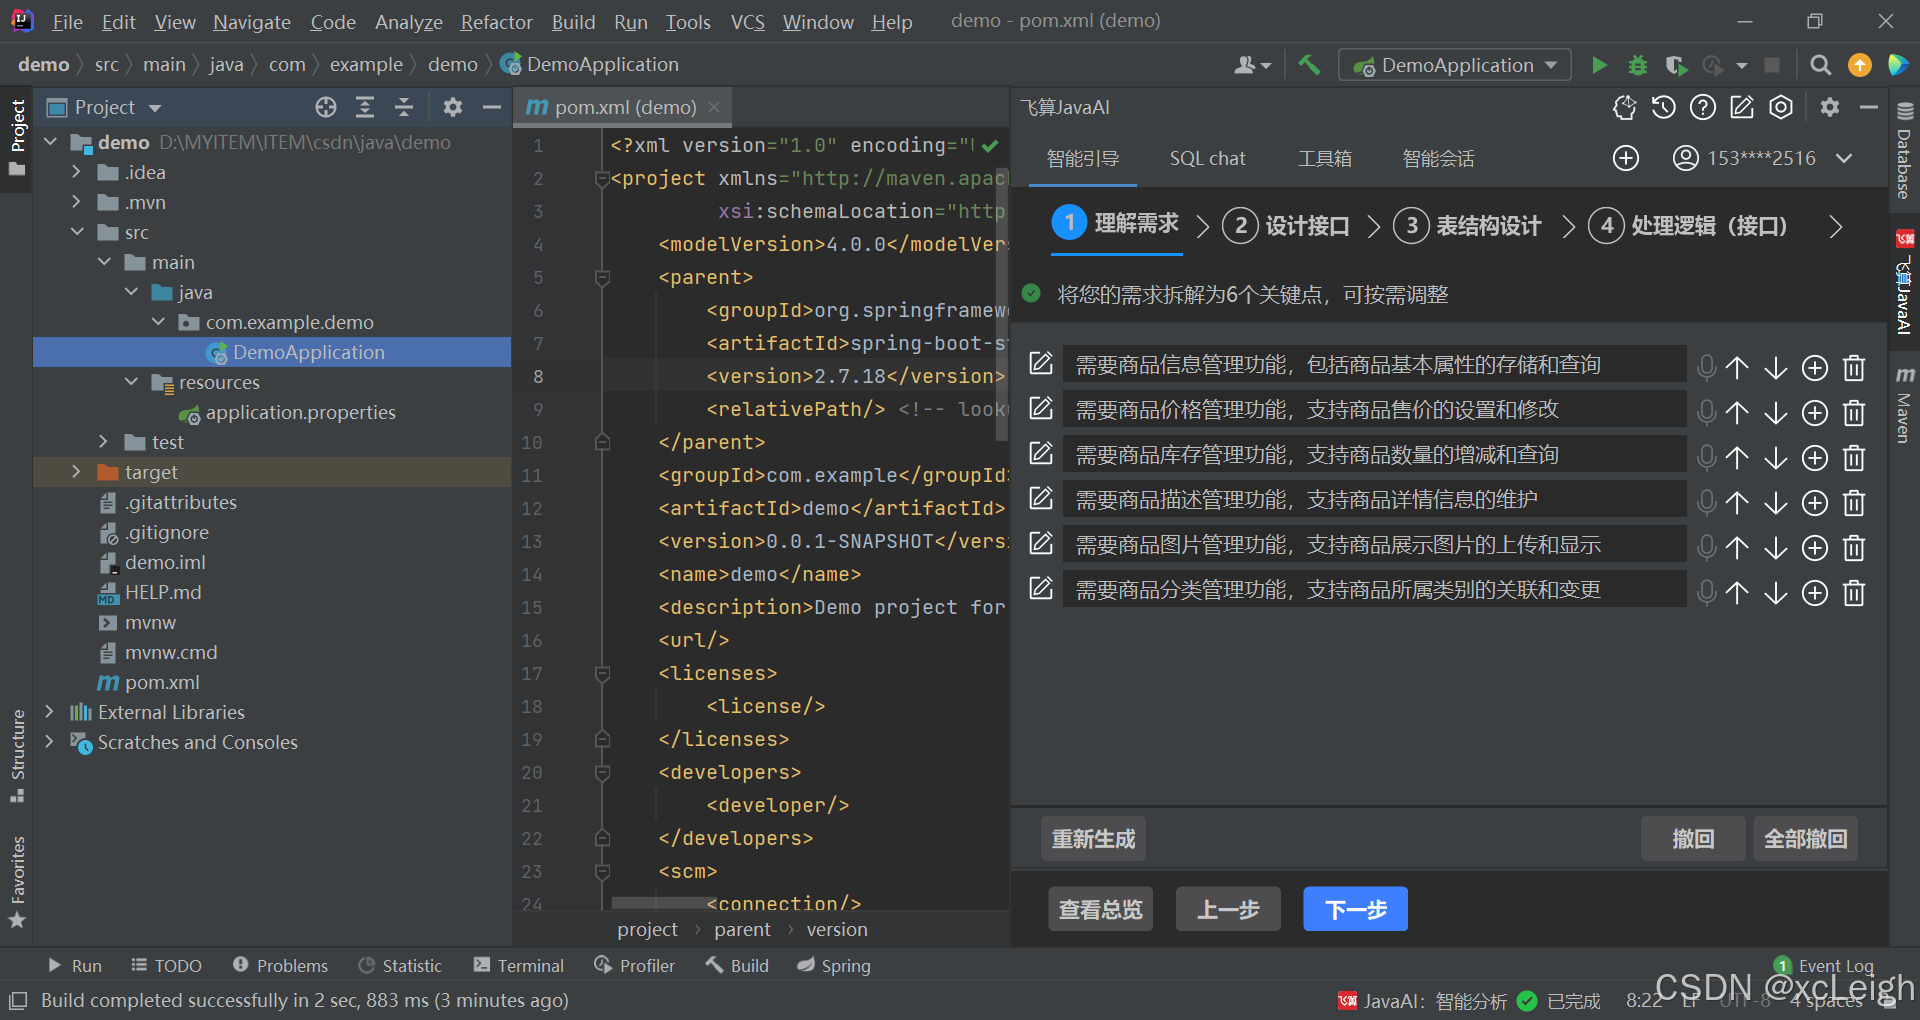
Task: Run with coverage shield icon
Action: tap(1676, 65)
